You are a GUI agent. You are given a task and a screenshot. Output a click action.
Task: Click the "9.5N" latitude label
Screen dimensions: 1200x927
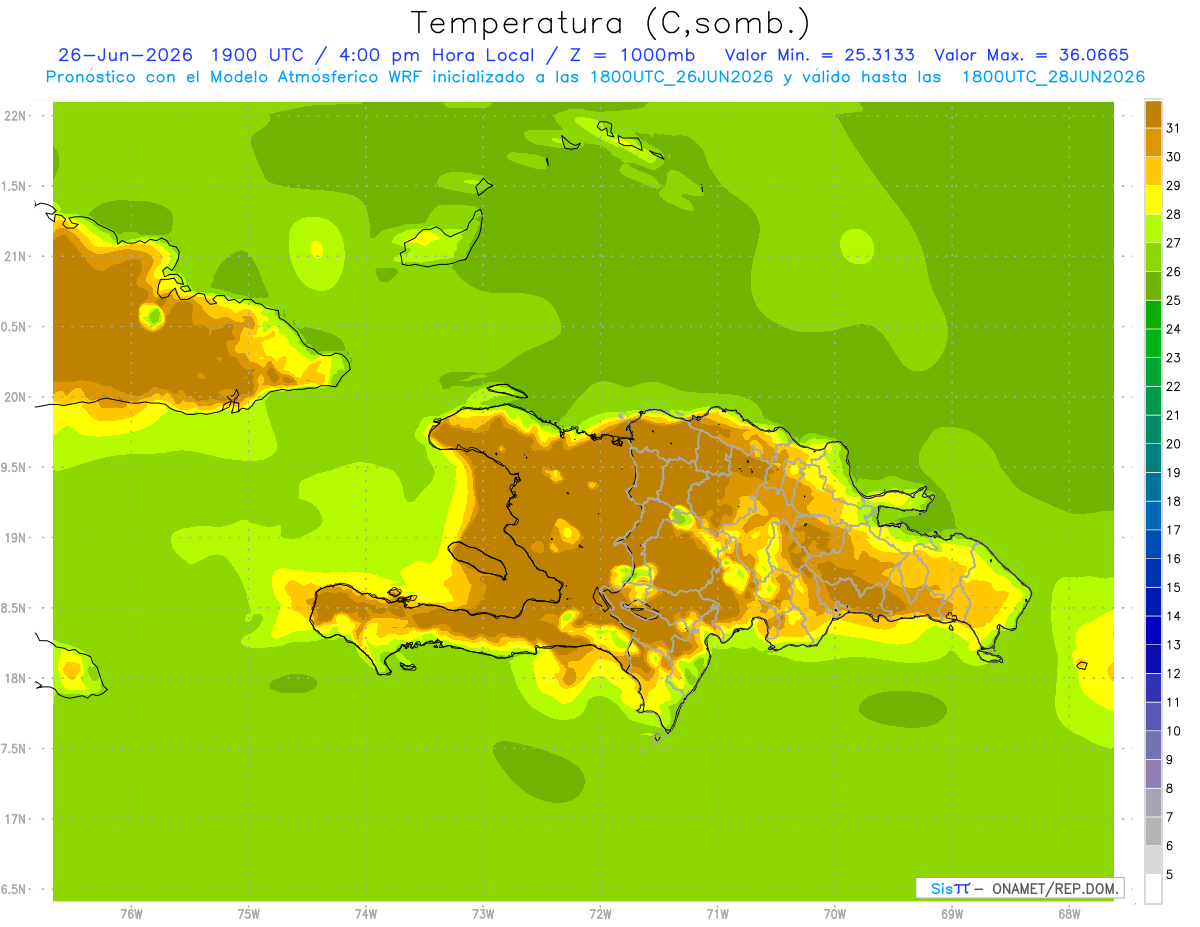14,467
